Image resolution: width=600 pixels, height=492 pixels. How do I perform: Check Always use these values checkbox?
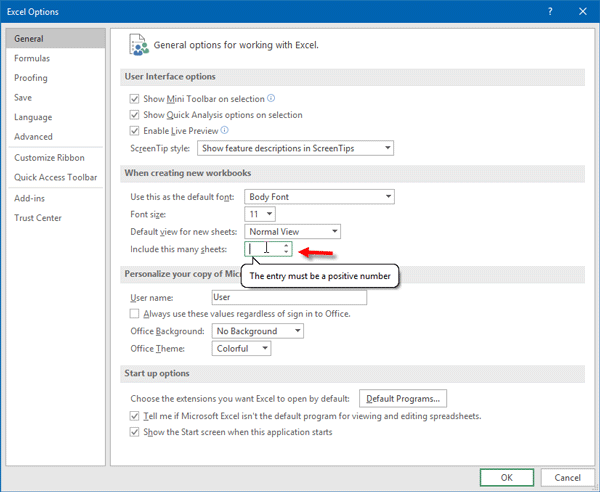click(134, 314)
